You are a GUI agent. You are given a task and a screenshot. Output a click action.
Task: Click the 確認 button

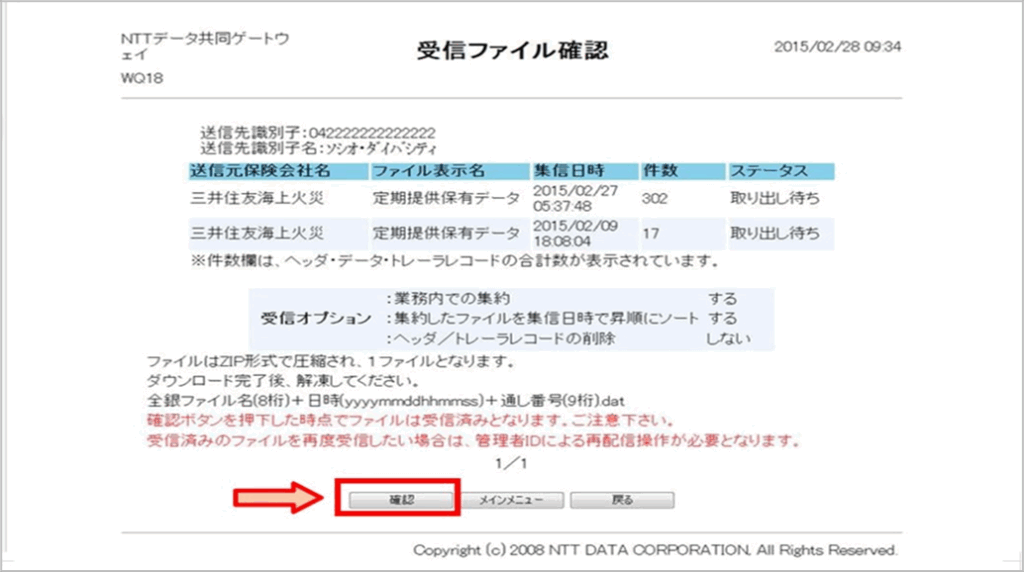tap(399, 499)
